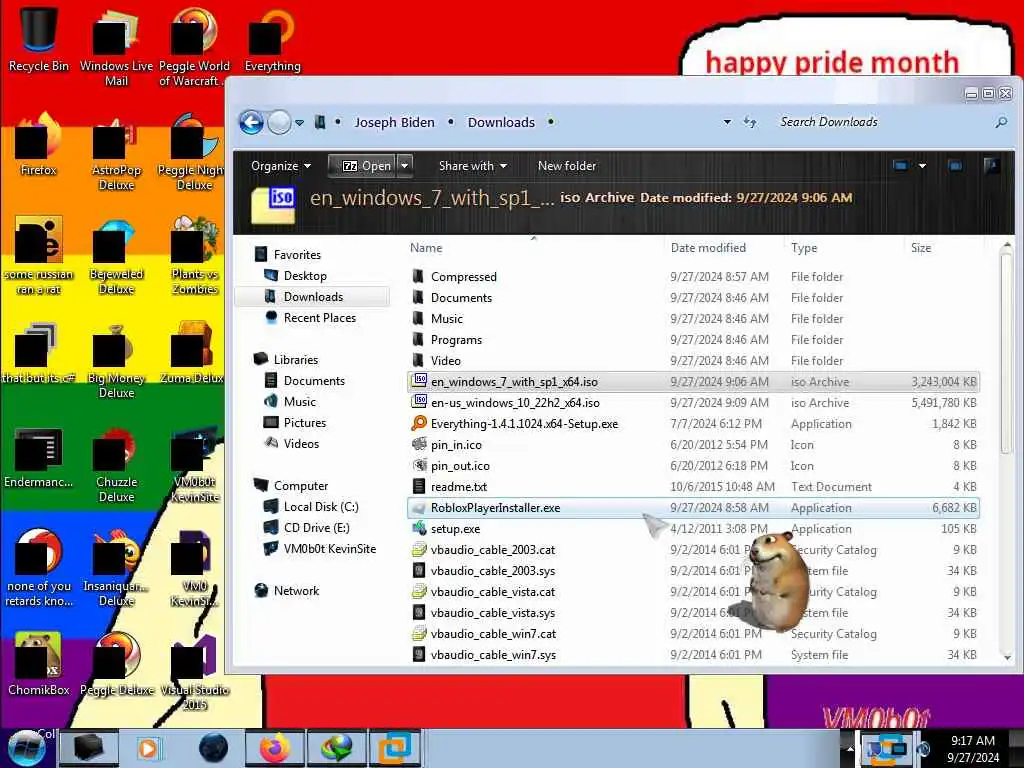The width and height of the screenshot is (1024, 768).
Task: Show hidden tray icons arrow
Action: point(850,748)
